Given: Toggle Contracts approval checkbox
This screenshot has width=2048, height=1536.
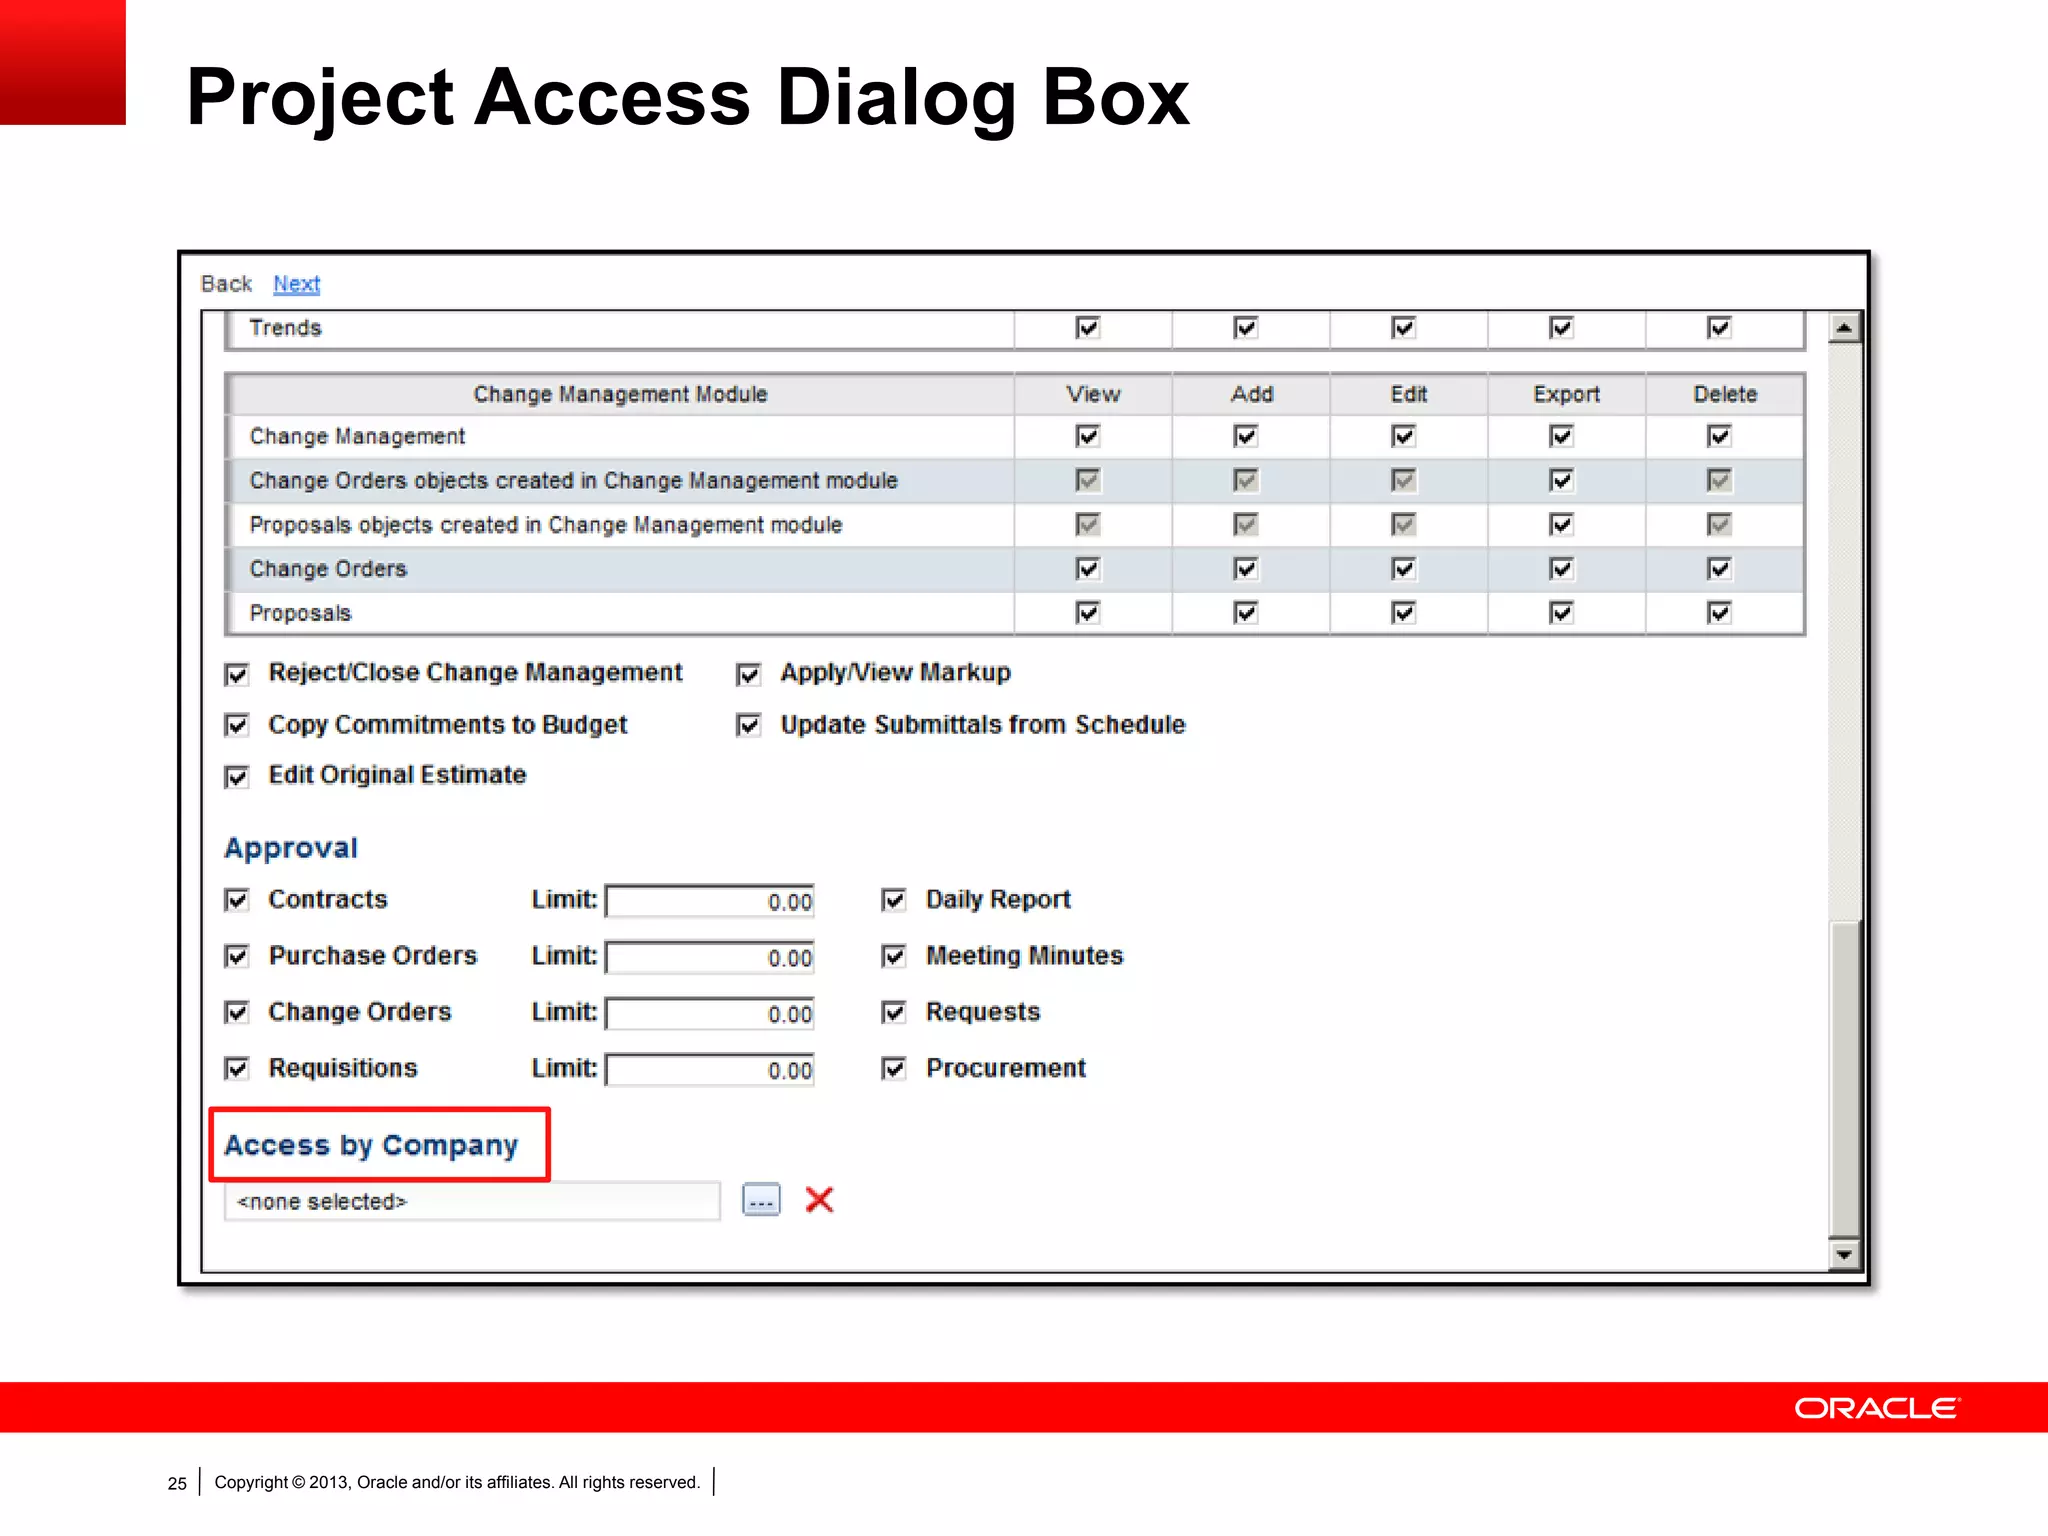Looking at the screenshot, I should pos(237,900).
